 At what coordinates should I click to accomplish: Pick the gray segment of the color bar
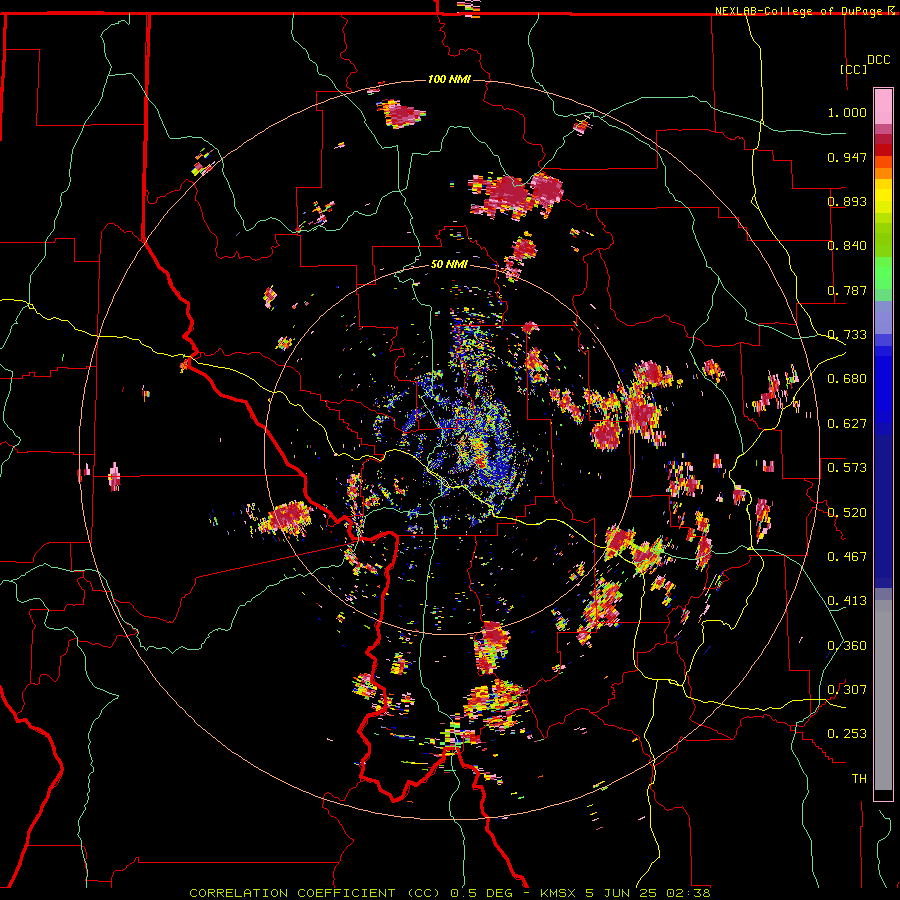[883, 695]
